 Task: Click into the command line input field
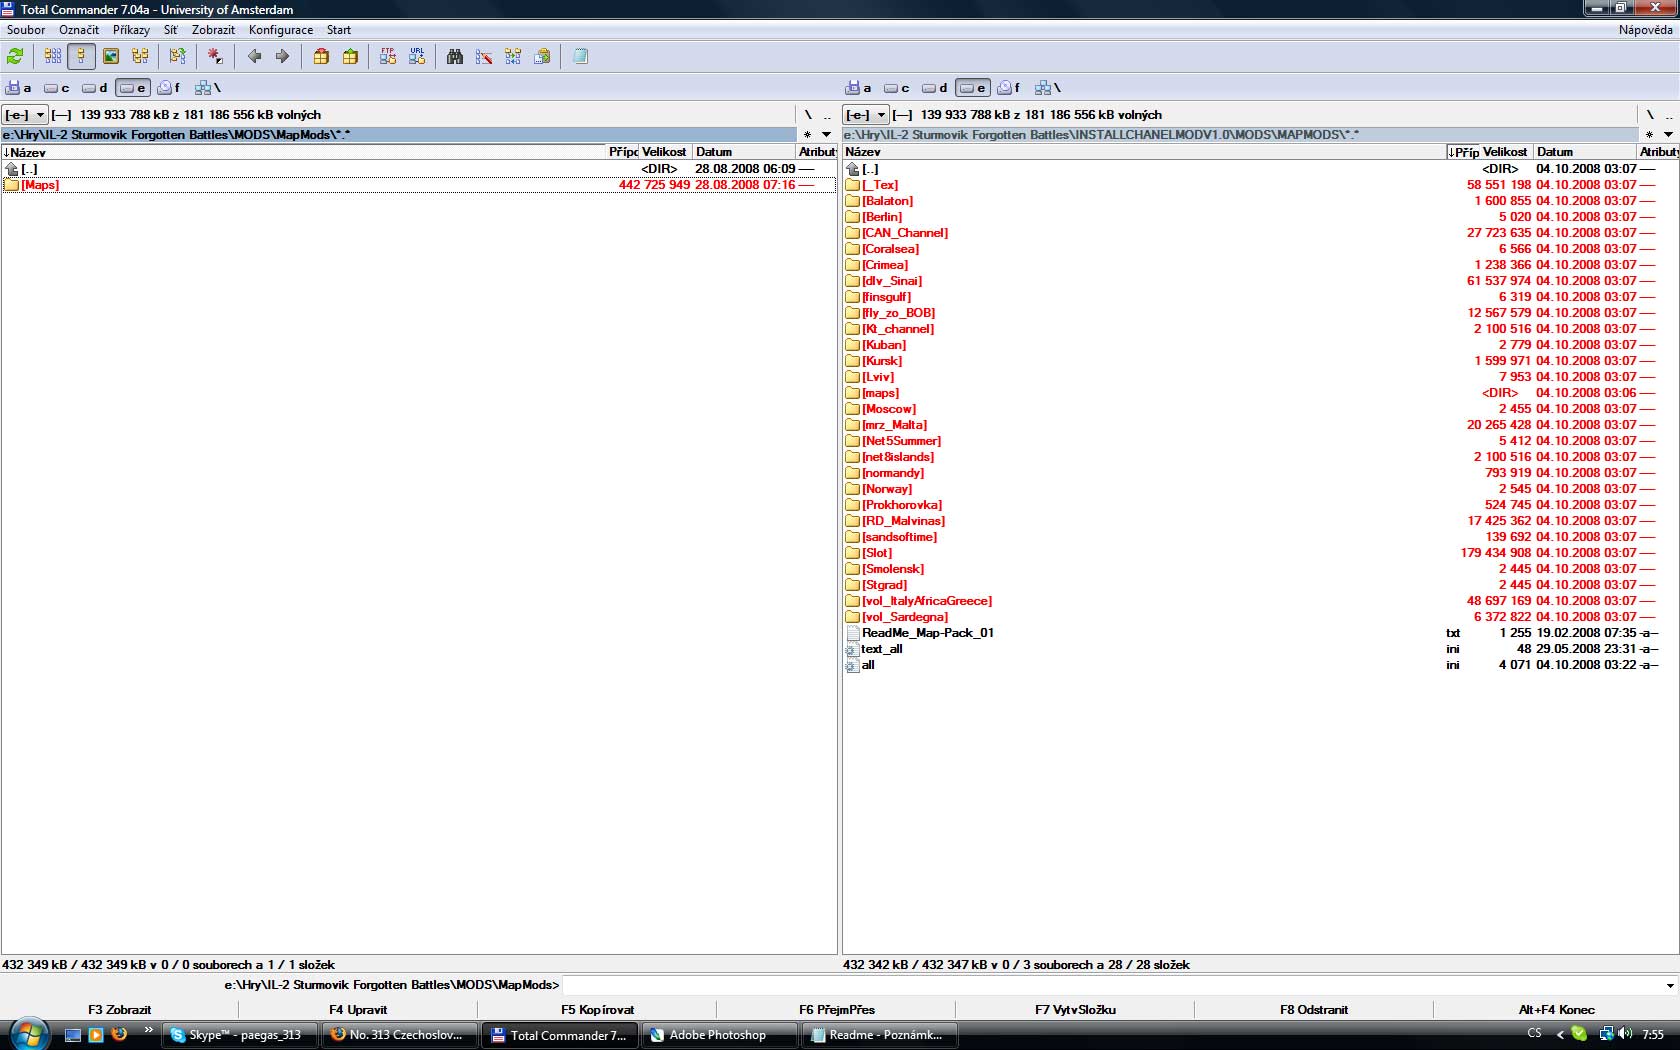pyautogui.click(x=1112, y=986)
